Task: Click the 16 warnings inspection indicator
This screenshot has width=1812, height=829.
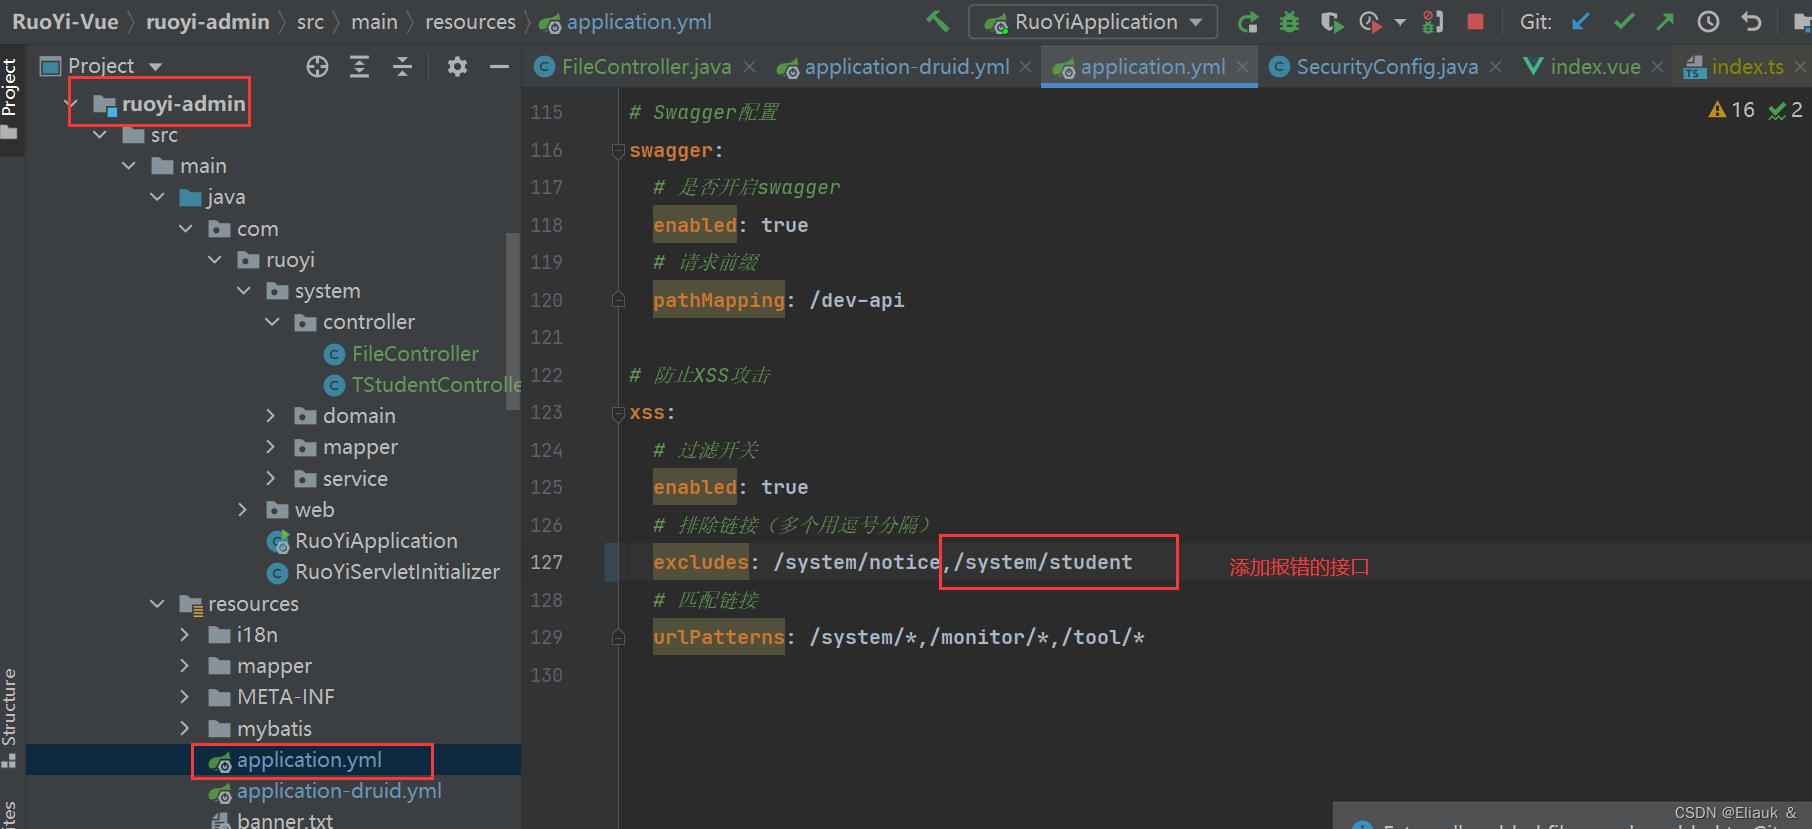Action: 1731,110
